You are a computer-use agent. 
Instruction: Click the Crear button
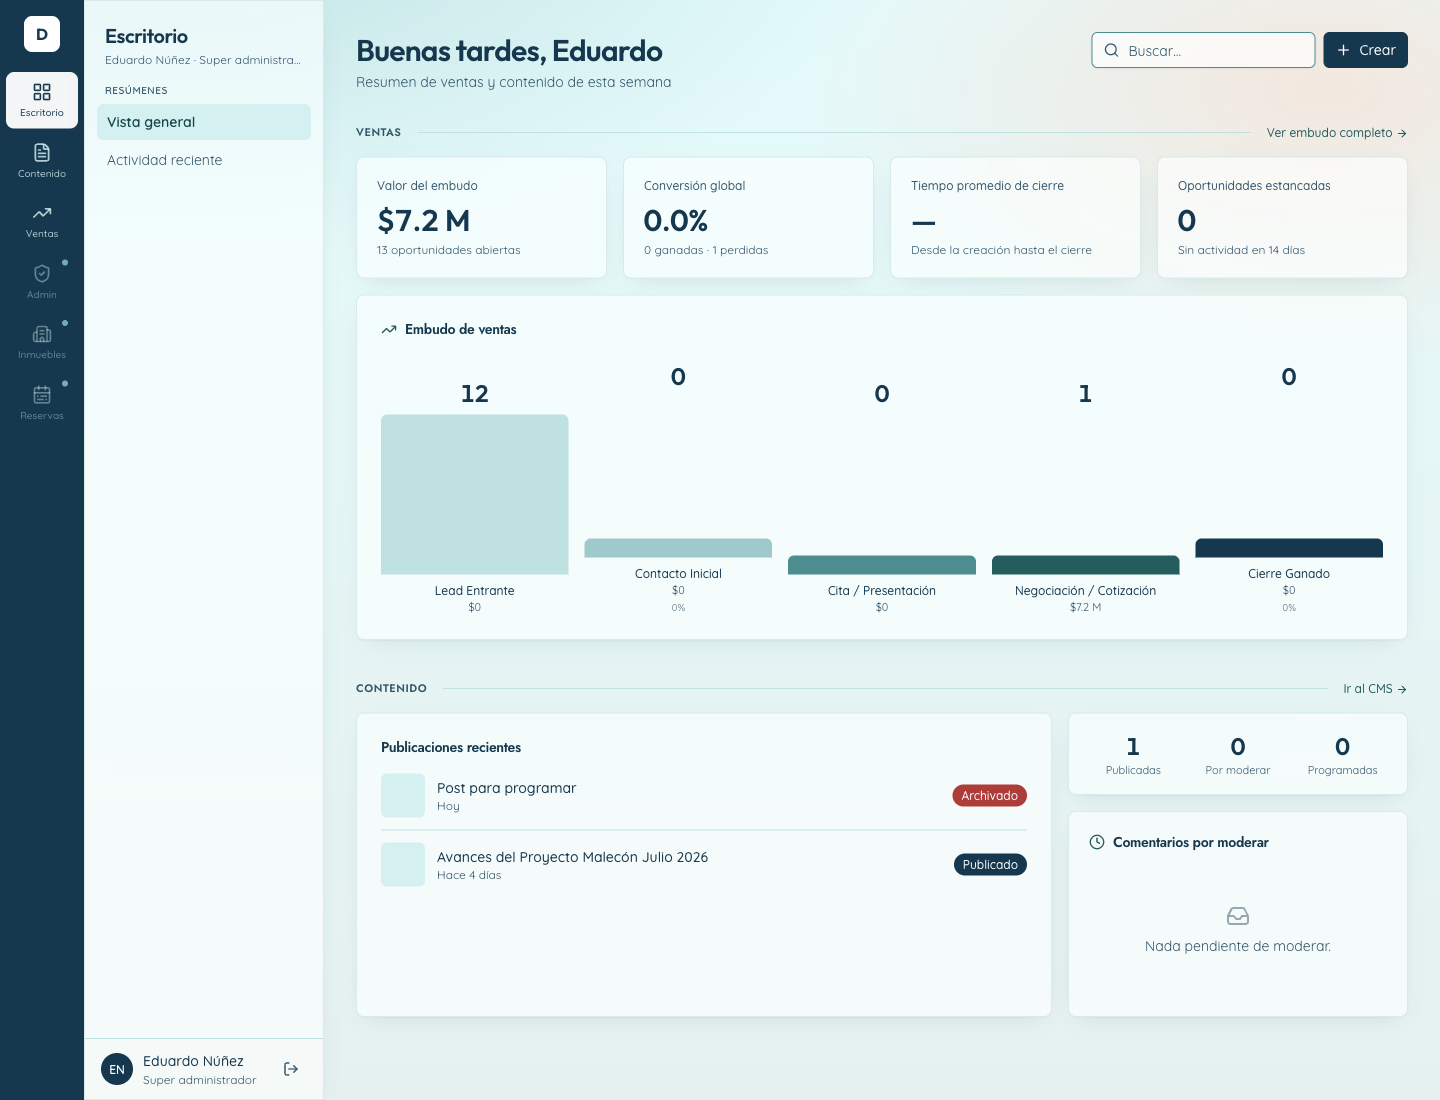(1365, 50)
